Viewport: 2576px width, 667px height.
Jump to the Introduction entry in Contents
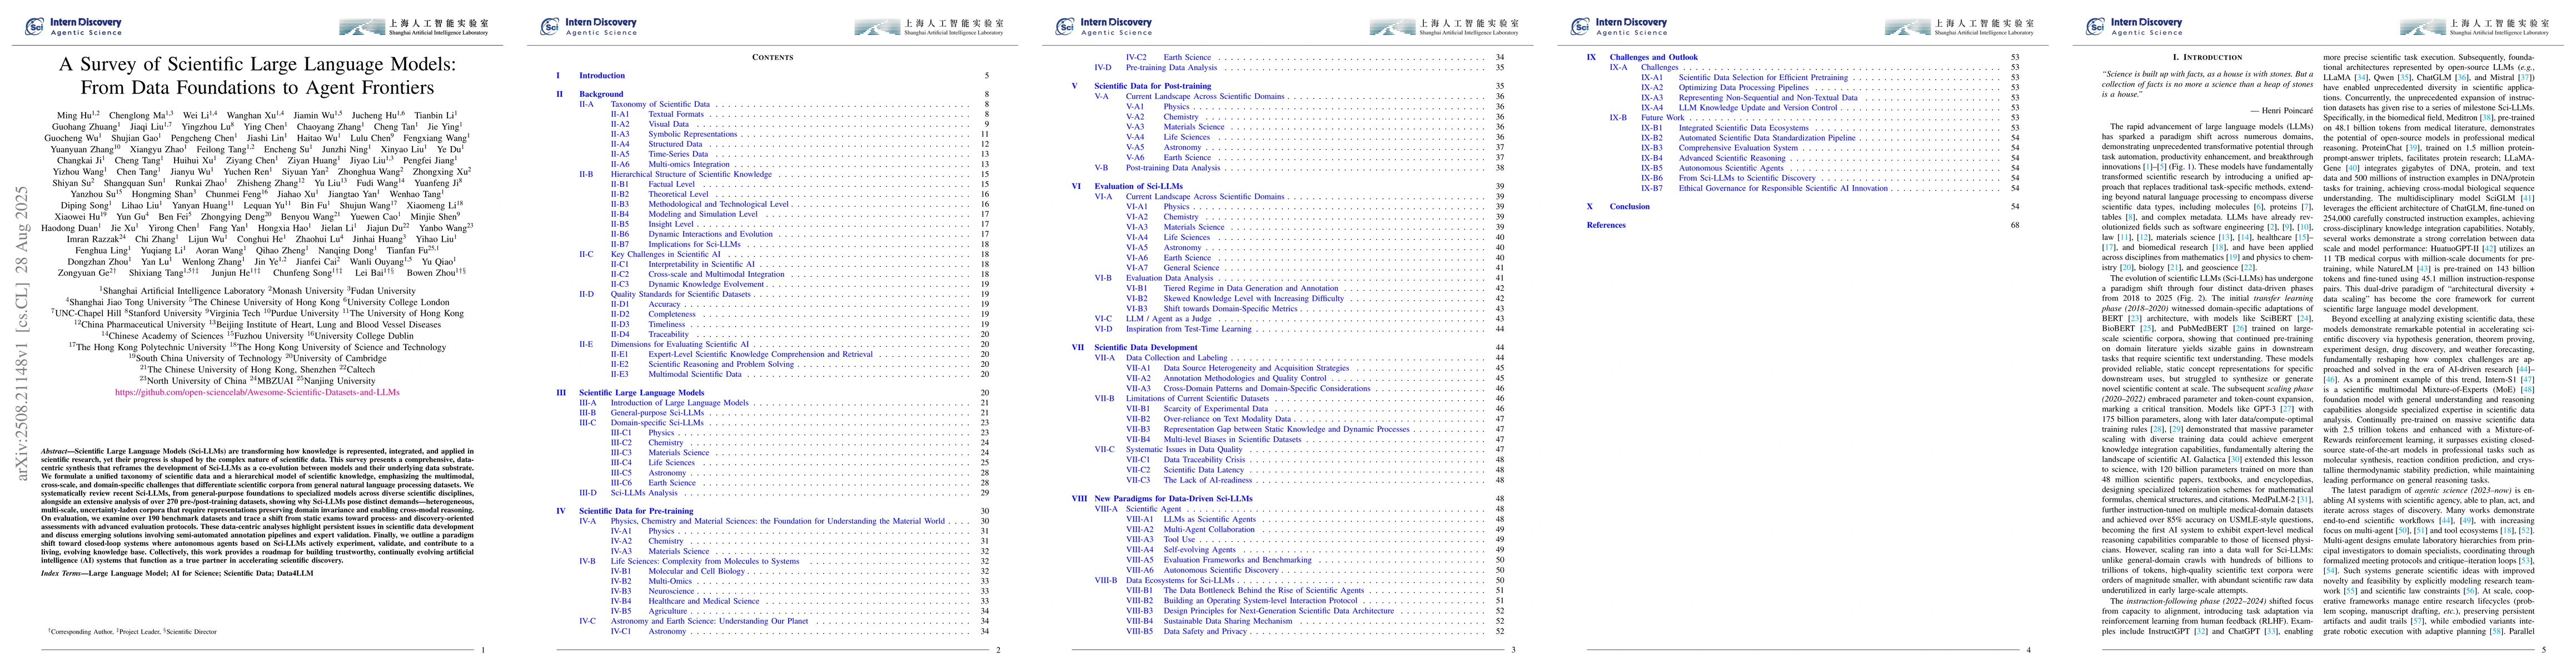click(602, 76)
